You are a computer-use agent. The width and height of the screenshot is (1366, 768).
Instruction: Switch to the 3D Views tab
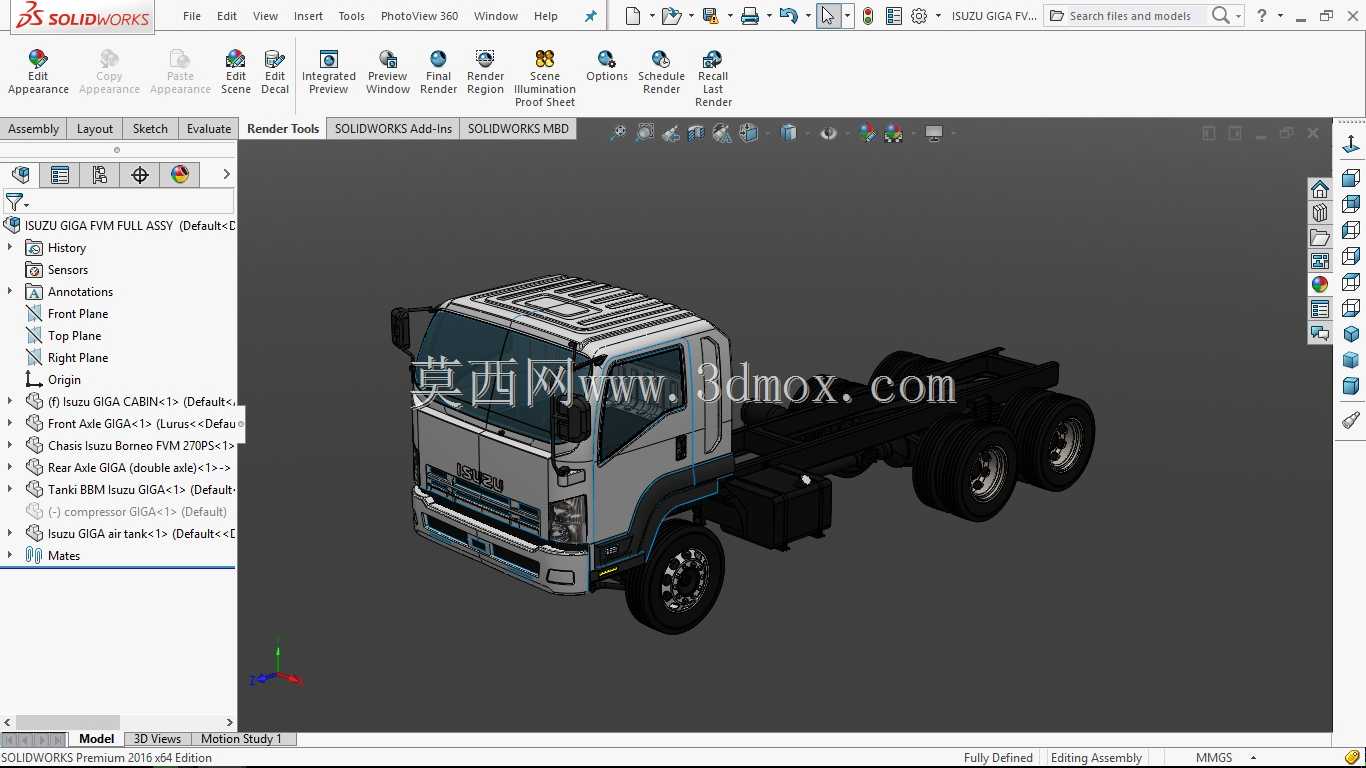[x=158, y=739]
